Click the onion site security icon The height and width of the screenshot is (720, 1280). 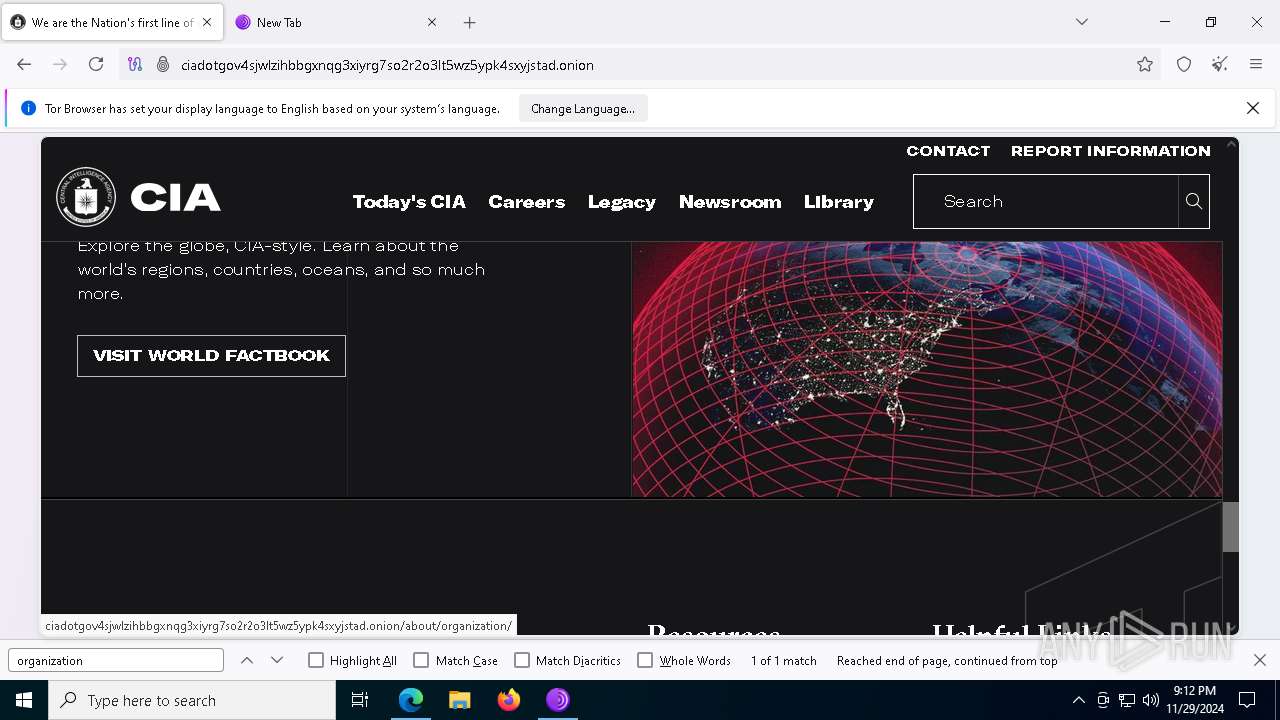point(163,64)
